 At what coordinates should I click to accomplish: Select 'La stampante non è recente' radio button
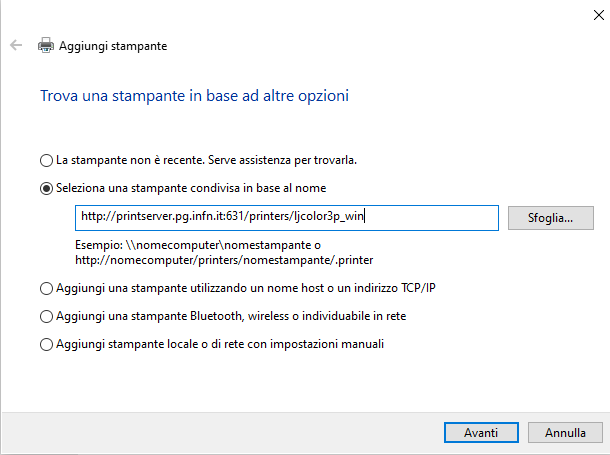click(46, 160)
